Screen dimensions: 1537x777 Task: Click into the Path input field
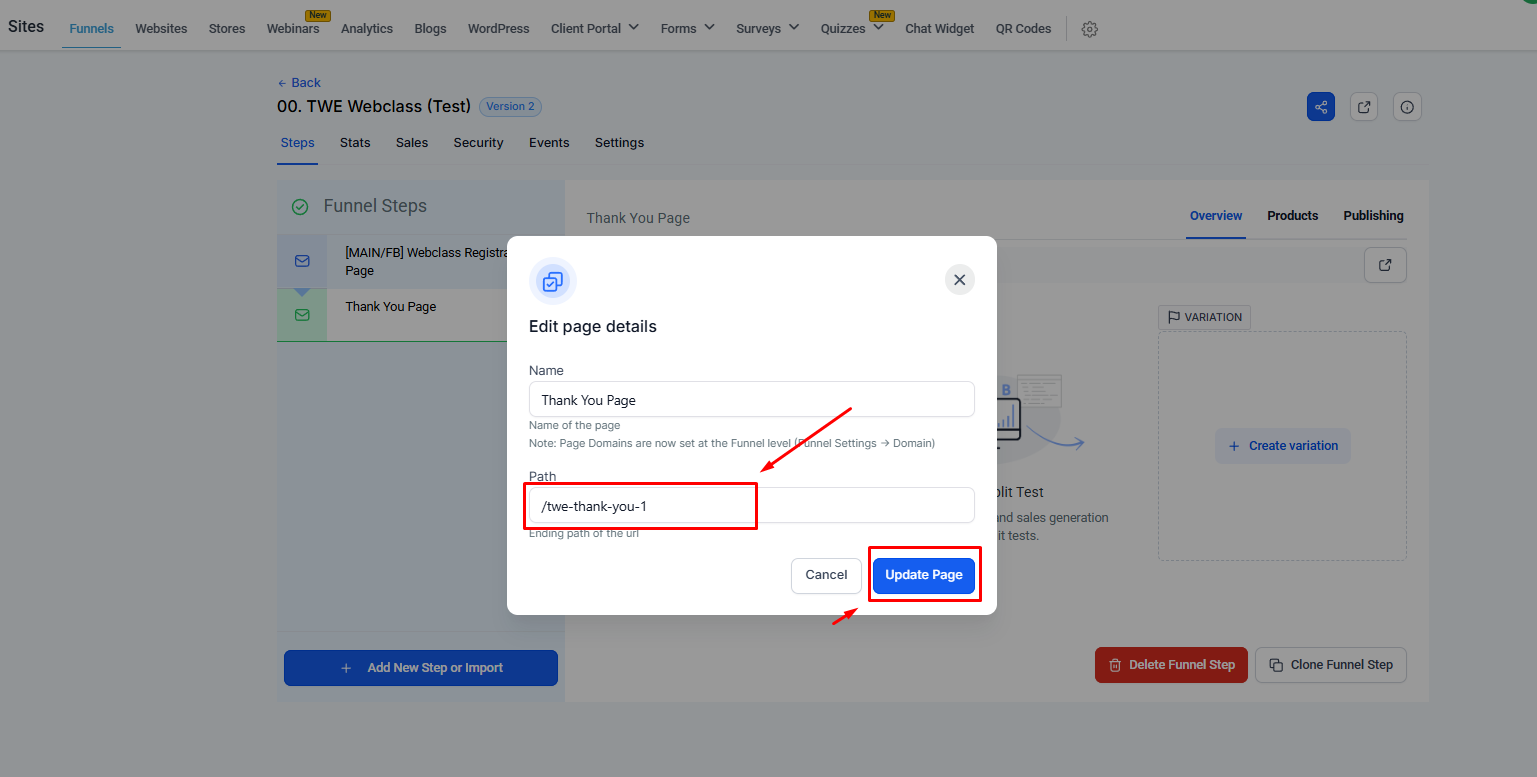pos(751,506)
